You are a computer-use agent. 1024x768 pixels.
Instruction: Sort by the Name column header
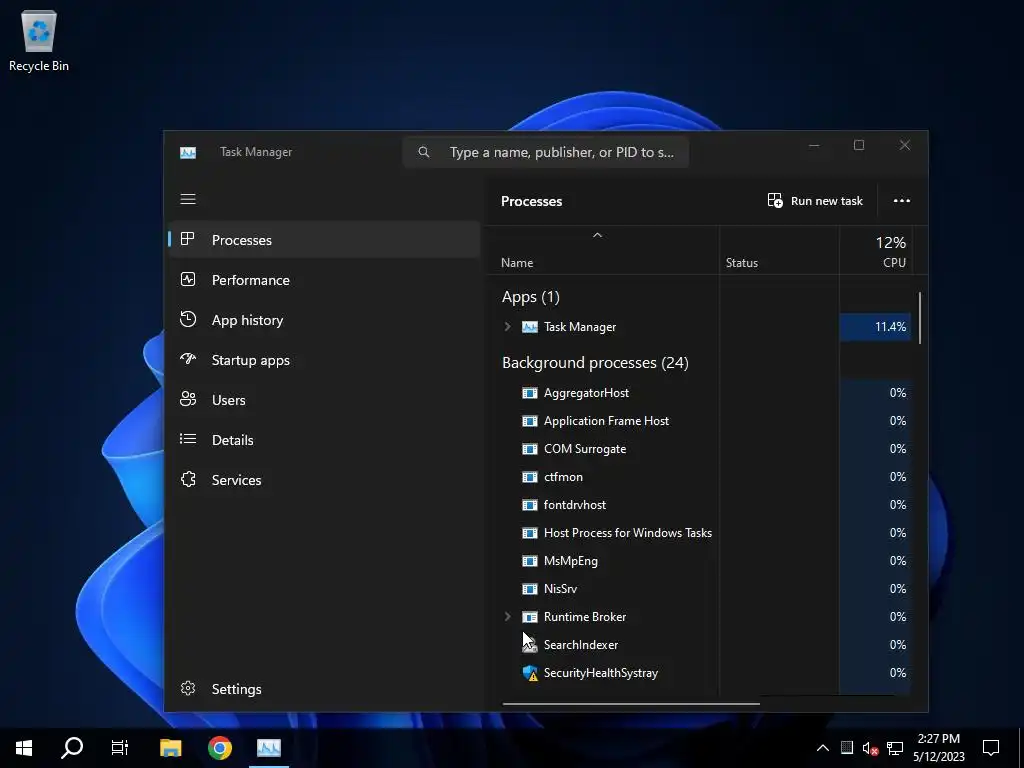[603, 250]
